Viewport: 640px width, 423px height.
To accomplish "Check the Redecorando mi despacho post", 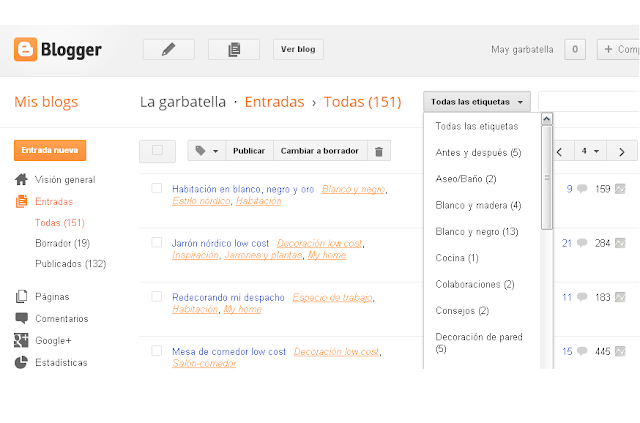I will [157, 296].
